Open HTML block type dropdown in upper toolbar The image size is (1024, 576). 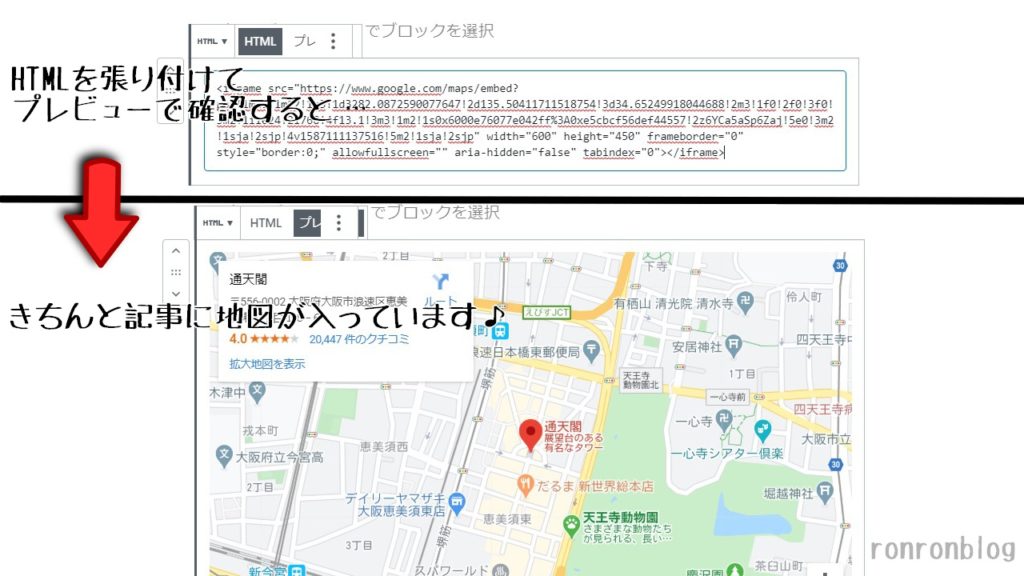(x=212, y=41)
